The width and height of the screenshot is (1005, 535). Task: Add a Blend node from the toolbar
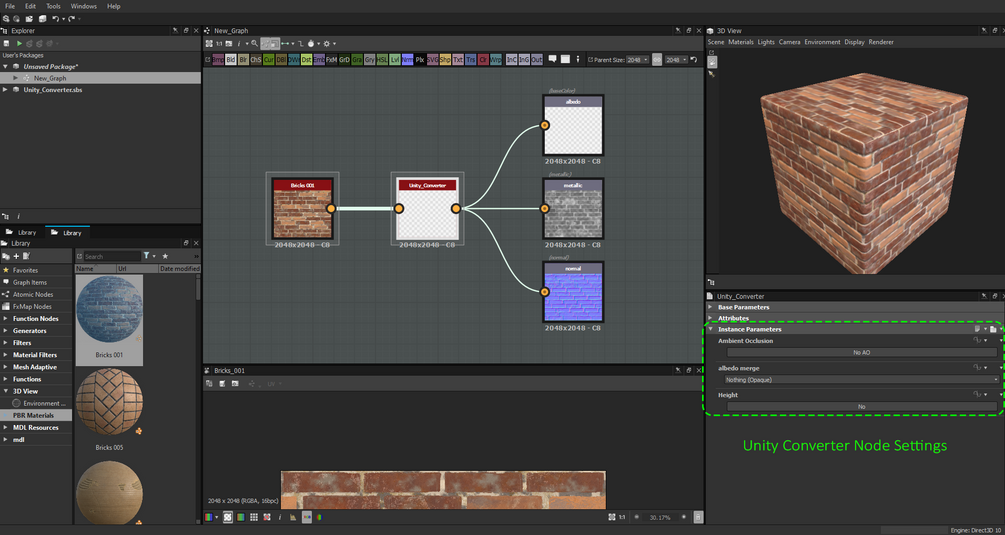(230, 60)
